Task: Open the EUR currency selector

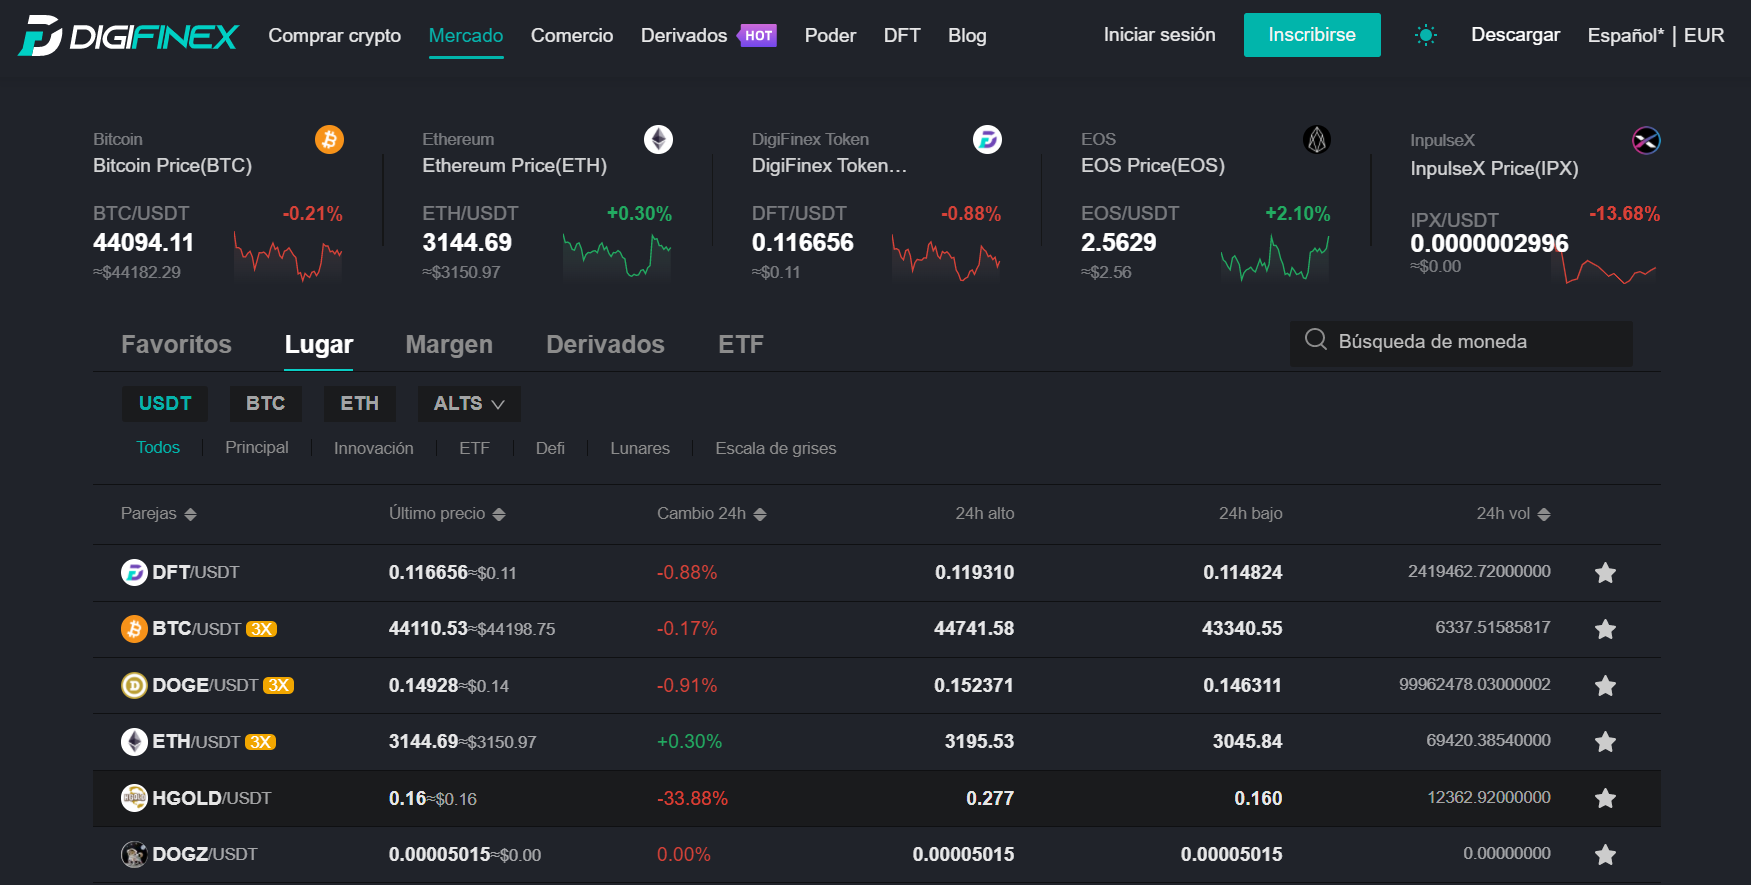Action: (1704, 35)
